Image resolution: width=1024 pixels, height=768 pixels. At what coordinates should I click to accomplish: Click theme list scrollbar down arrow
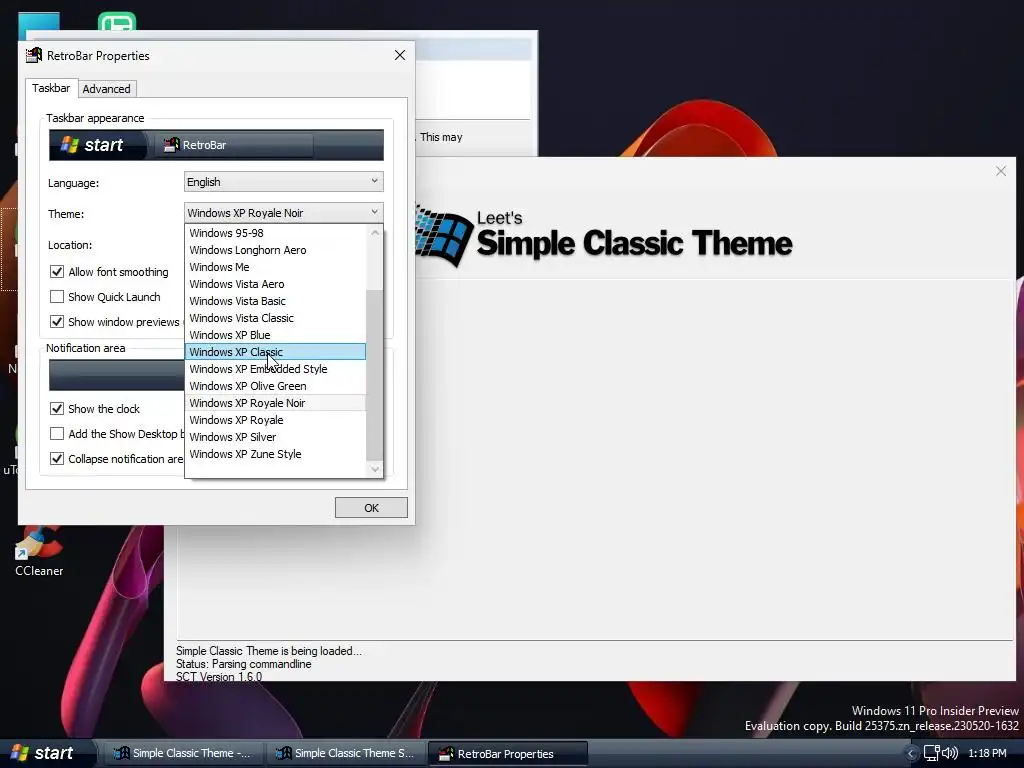pos(375,469)
